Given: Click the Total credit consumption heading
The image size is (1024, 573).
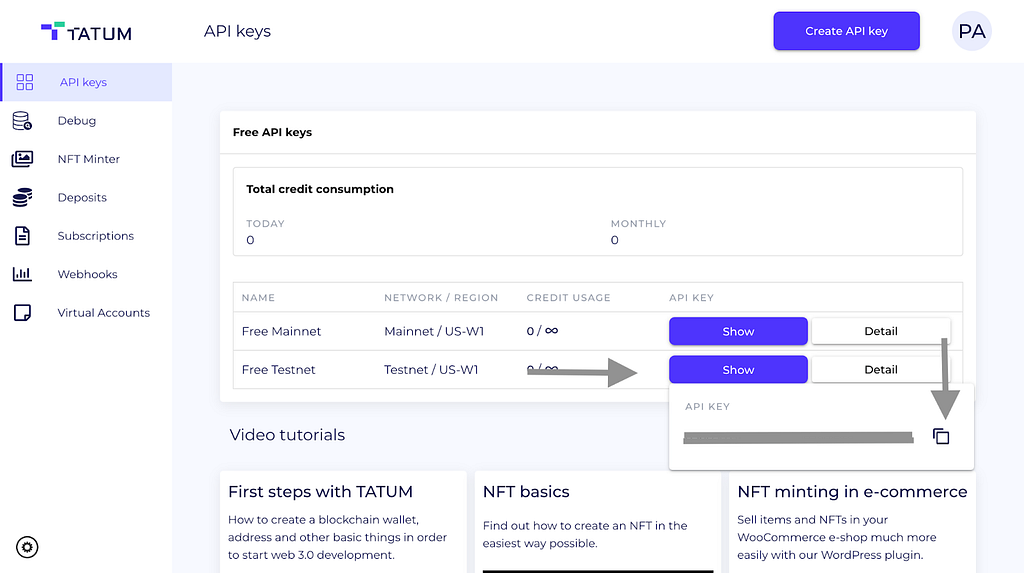Looking at the screenshot, I should coord(320,189).
